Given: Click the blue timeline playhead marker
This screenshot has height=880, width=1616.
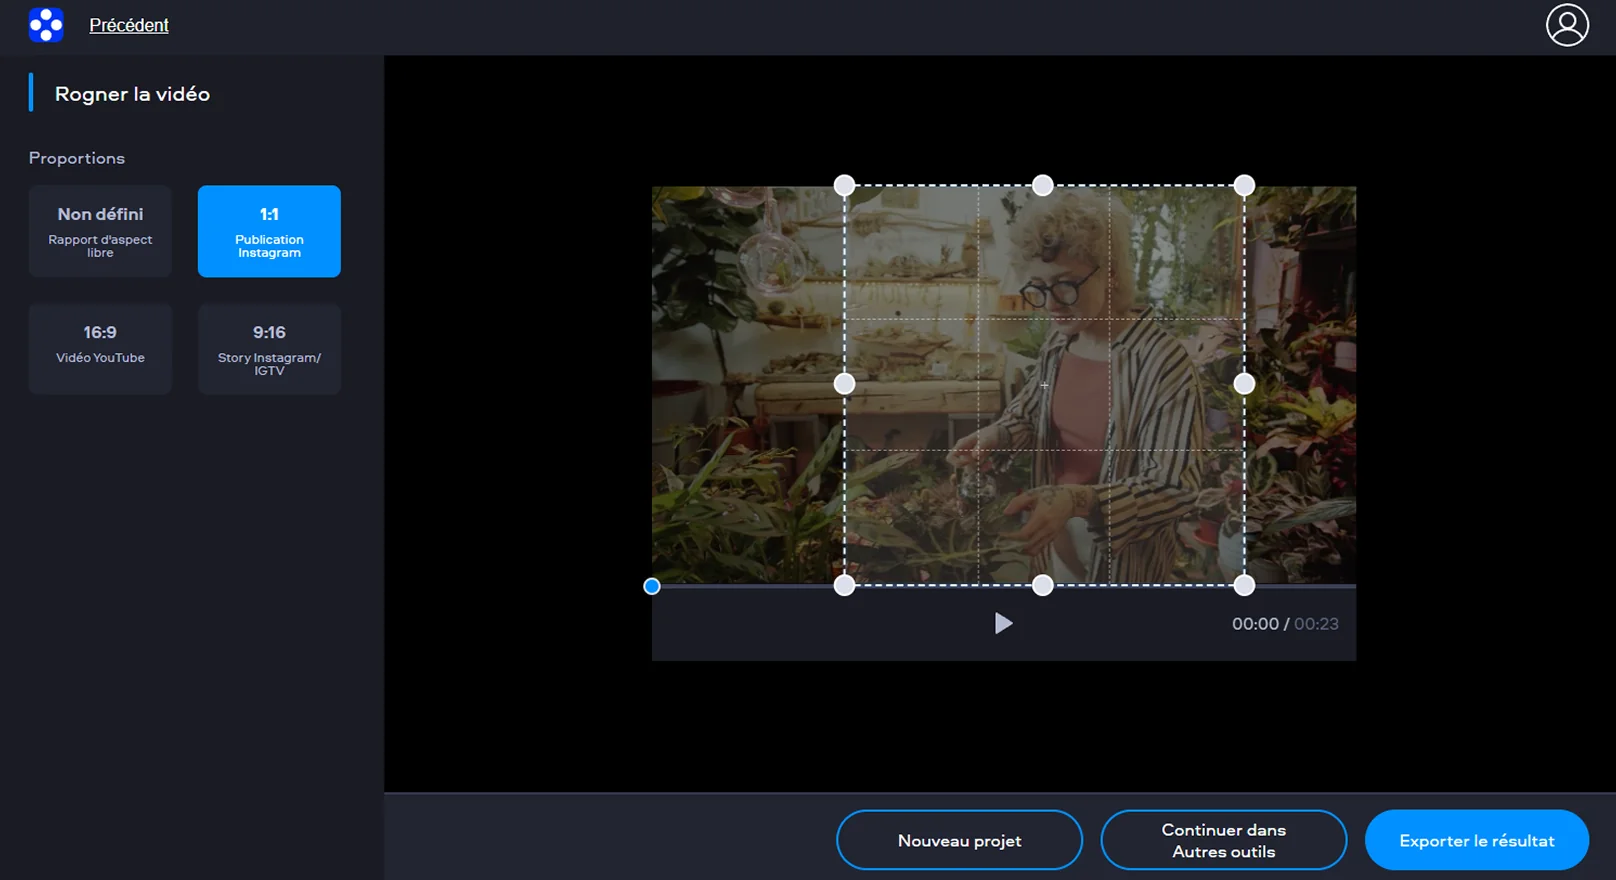Looking at the screenshot, I should 652,586.
